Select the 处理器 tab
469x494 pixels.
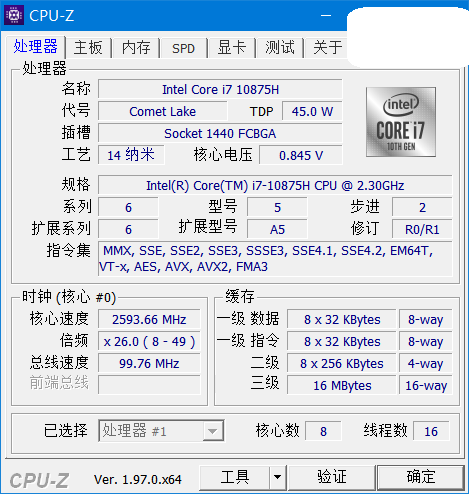coord(35,46)
